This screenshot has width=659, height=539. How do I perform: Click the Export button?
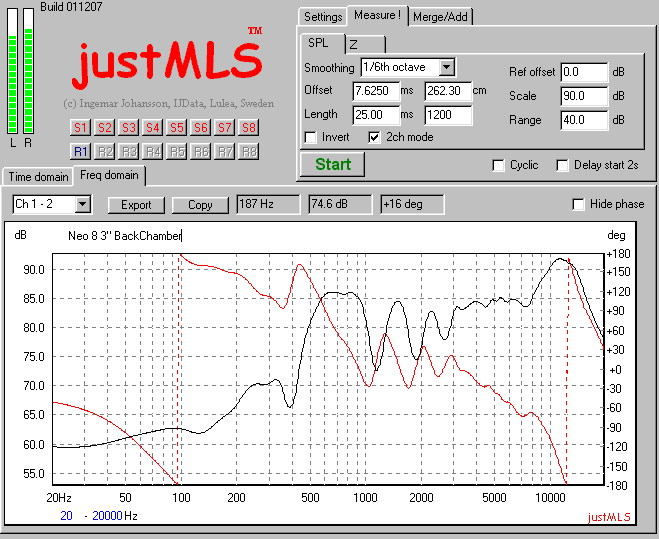(136, 205)
